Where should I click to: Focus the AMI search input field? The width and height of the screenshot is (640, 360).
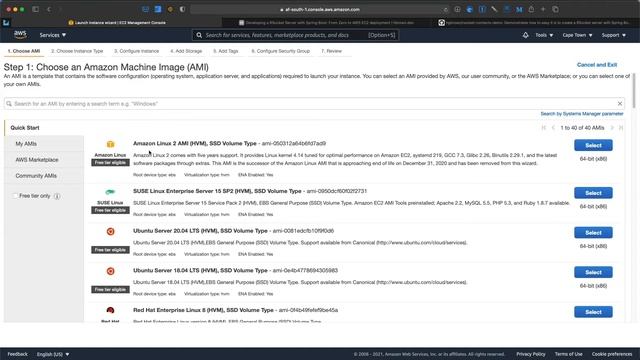pos(314,104)
